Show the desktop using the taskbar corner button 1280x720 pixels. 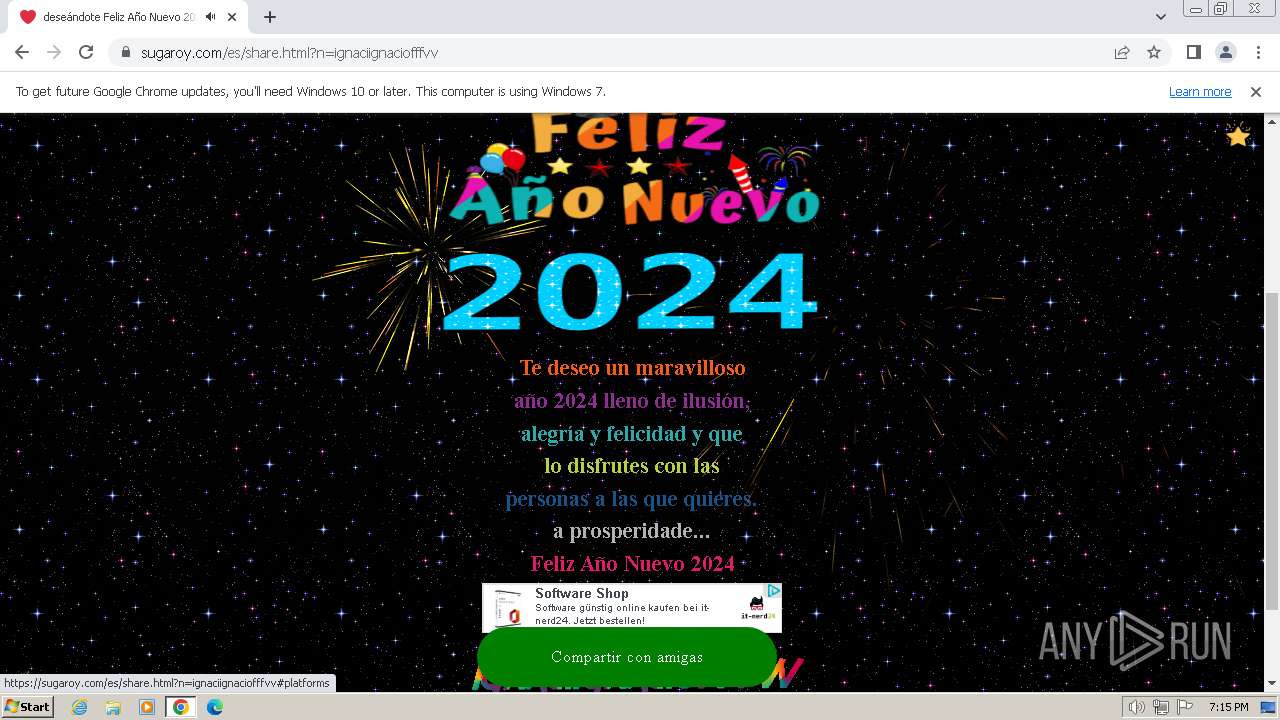1268,707
